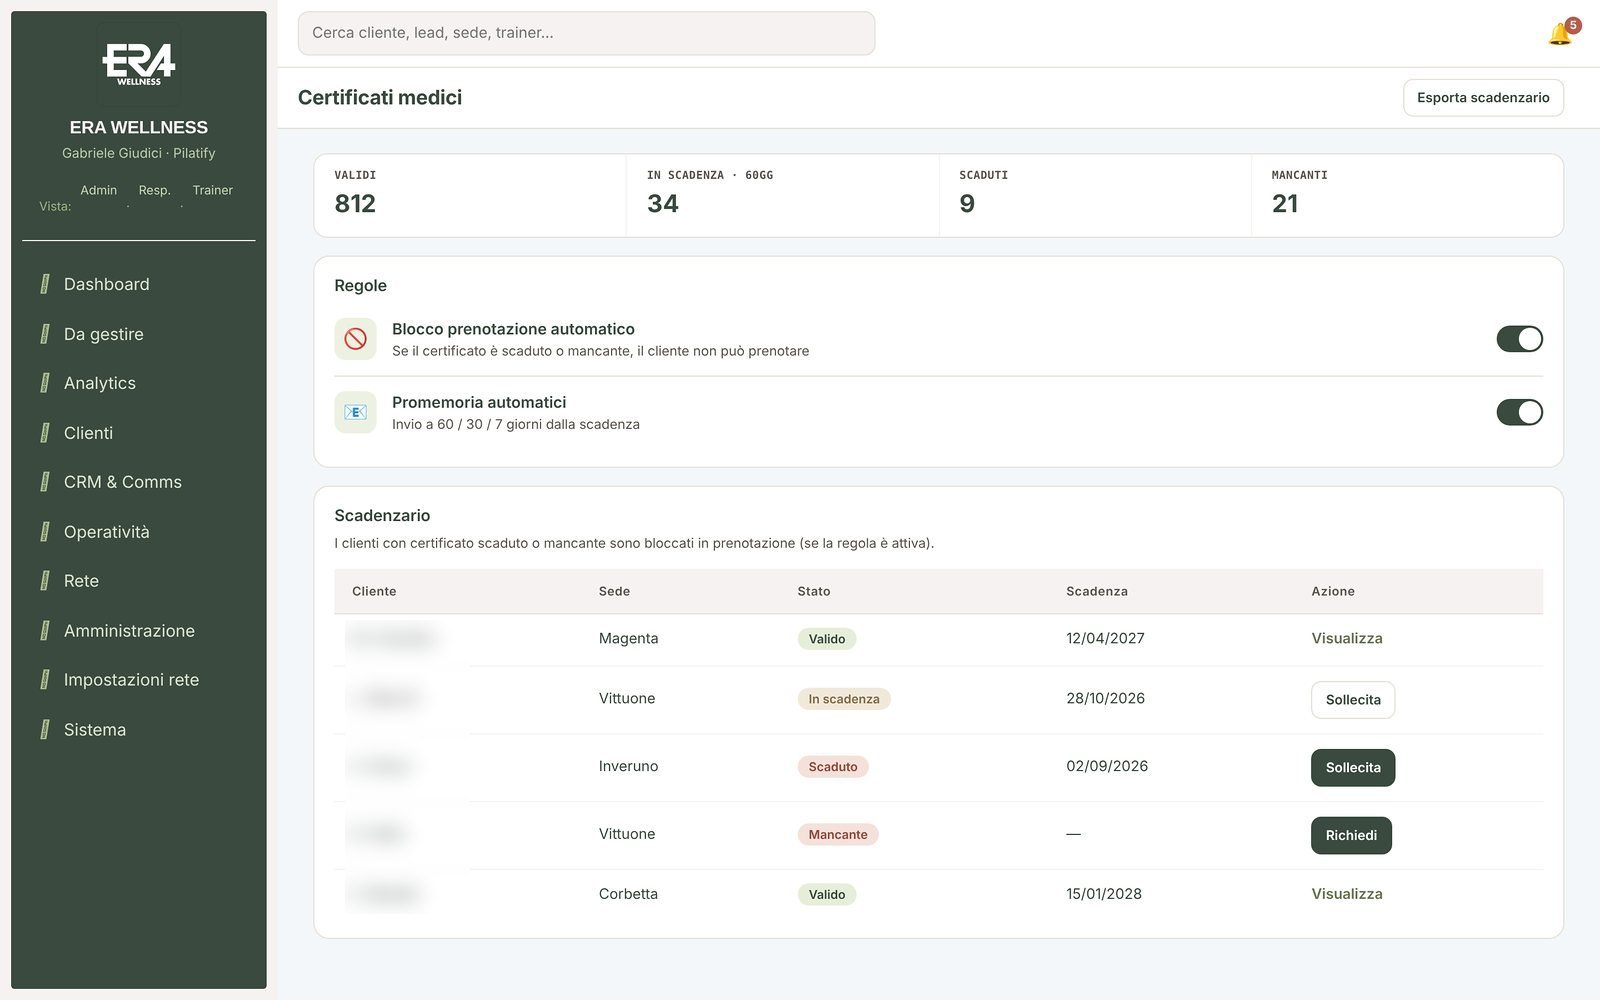The image size is (1600, 1000).
Task: Click the red prohibition icon for Blocco prenotazione
Action: [355, 339]
